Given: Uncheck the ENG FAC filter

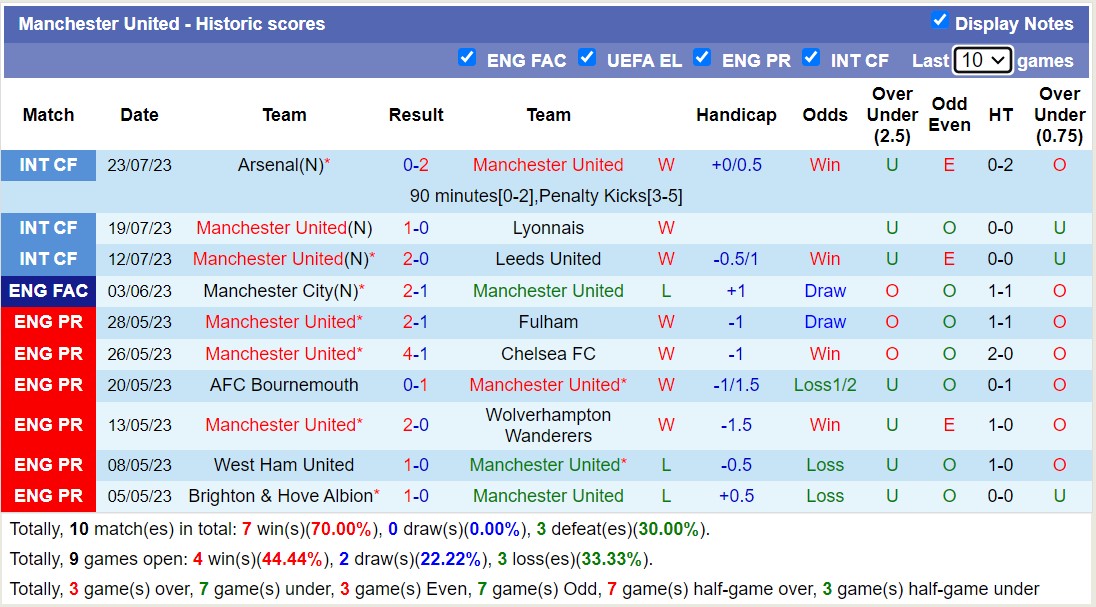Looking at the screenshot, I should (467, 59).
